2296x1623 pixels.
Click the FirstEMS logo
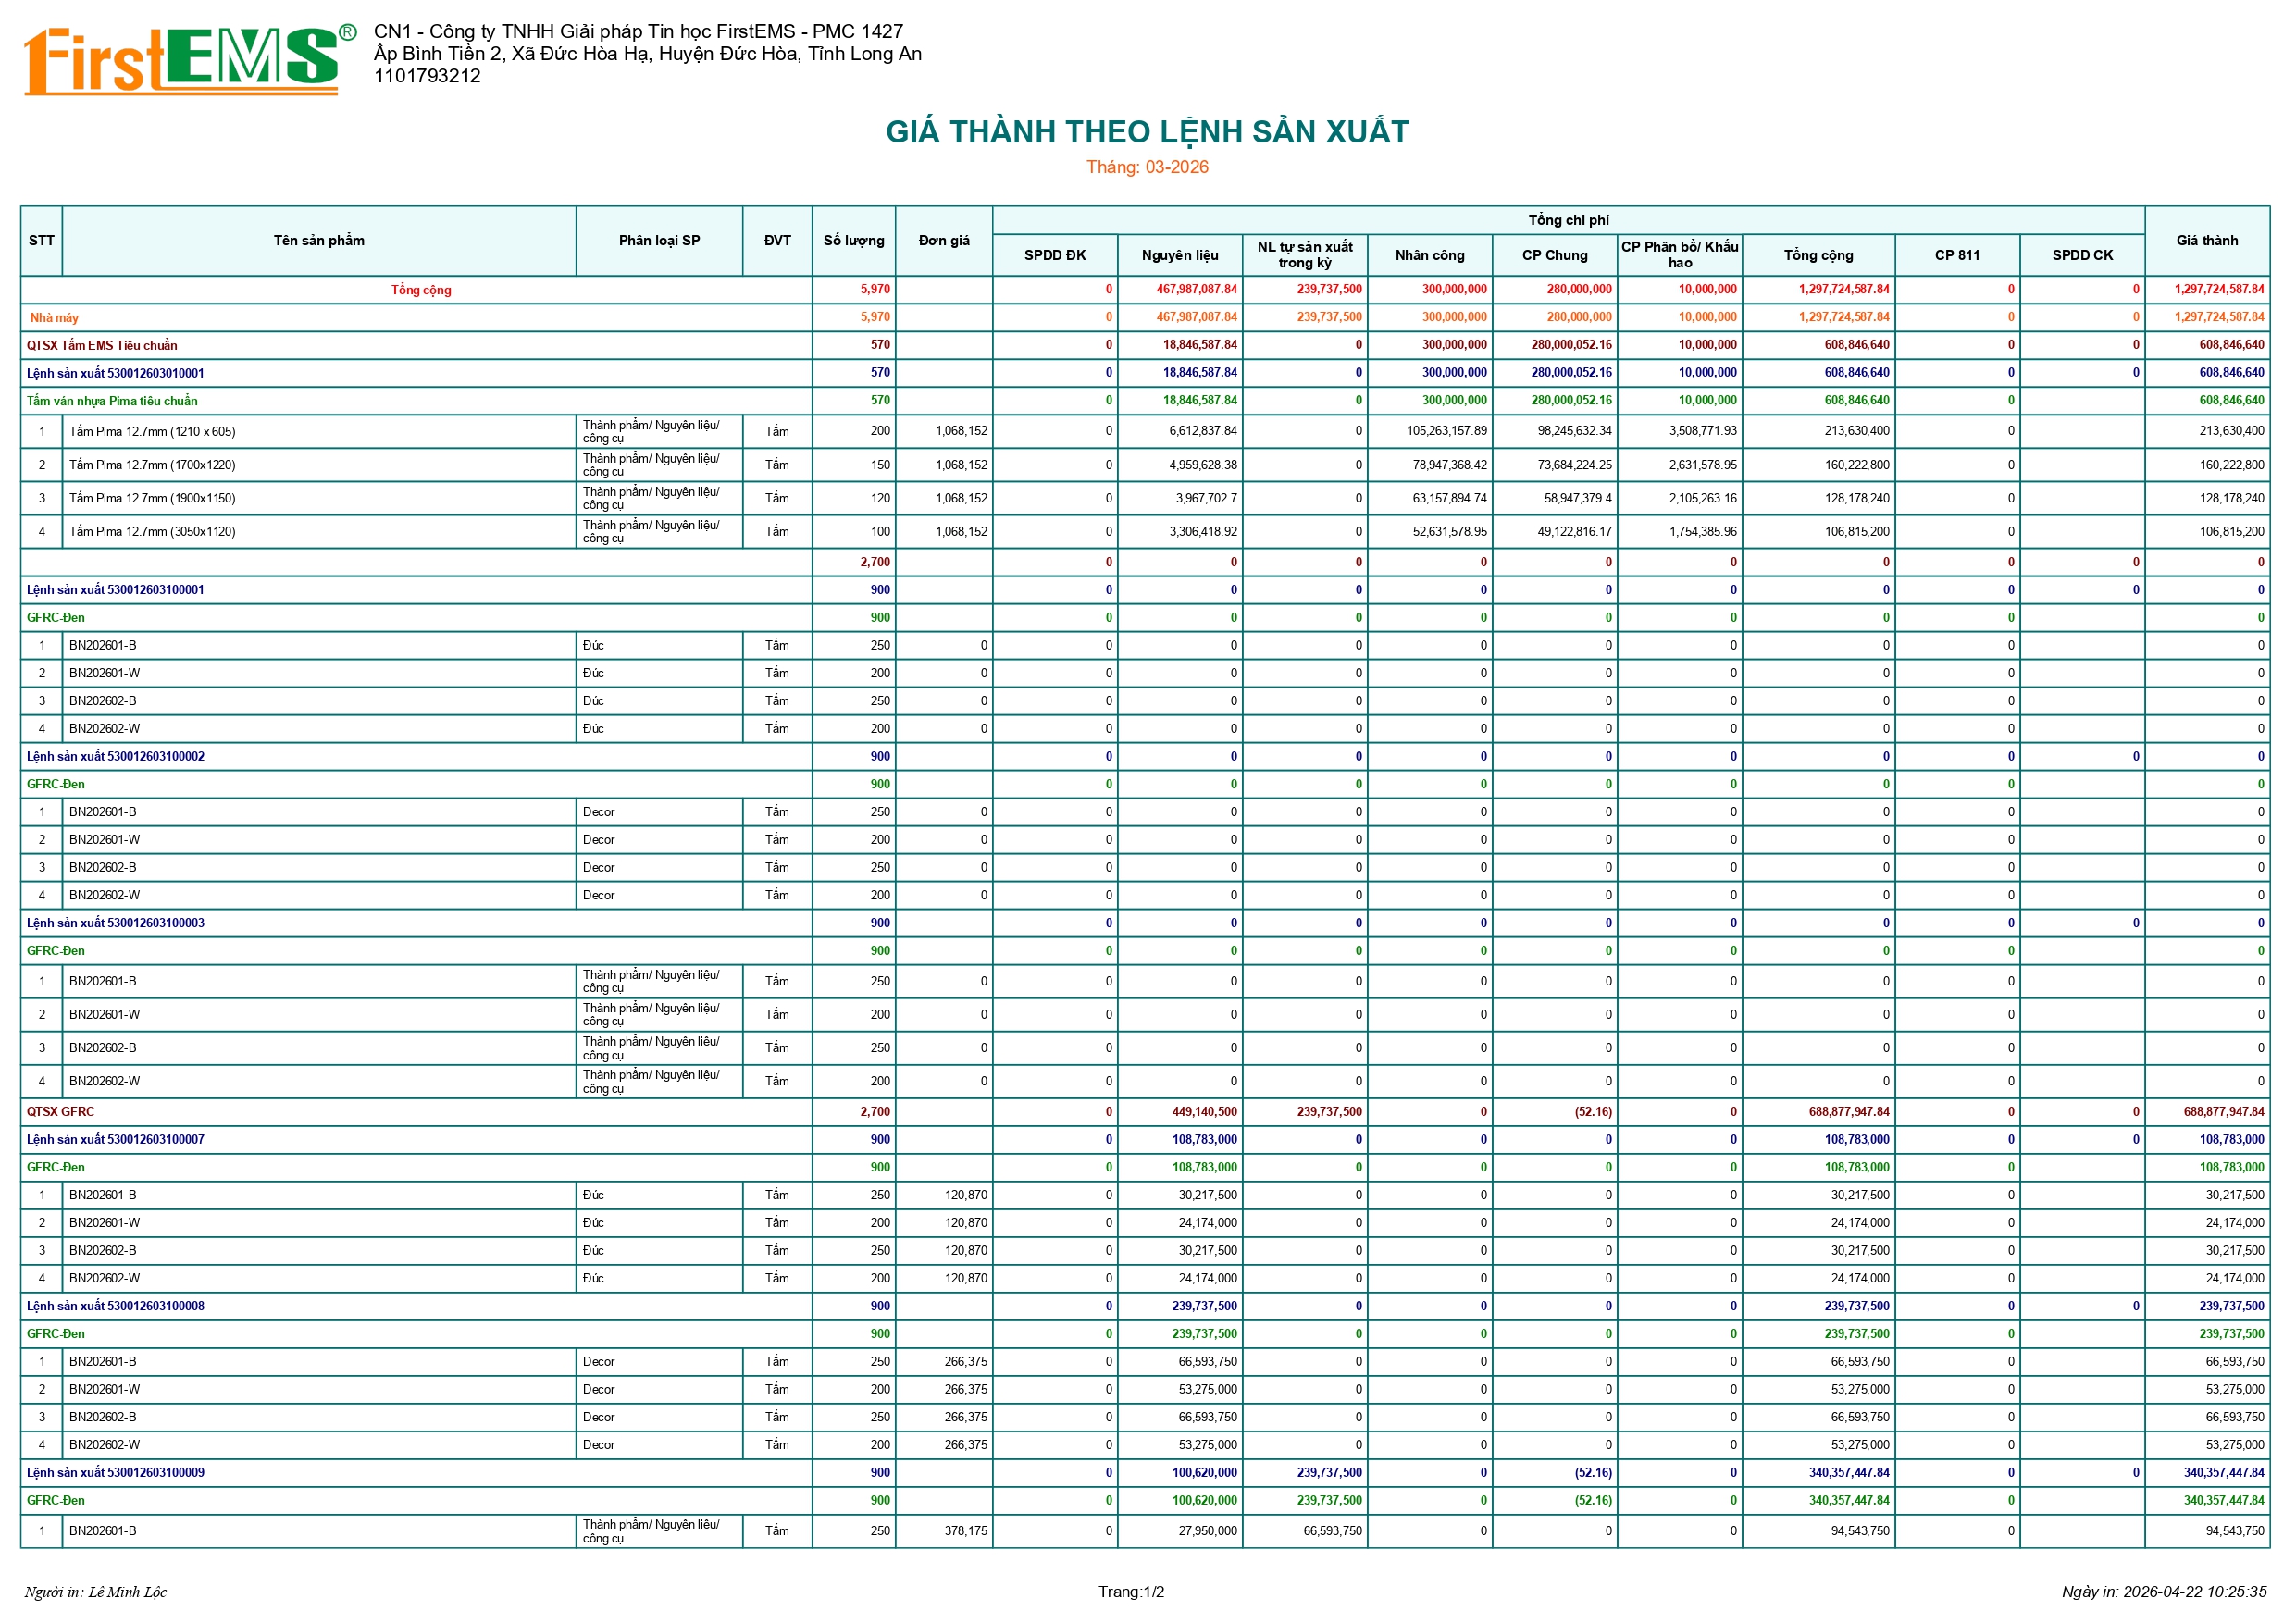(190, 60)
